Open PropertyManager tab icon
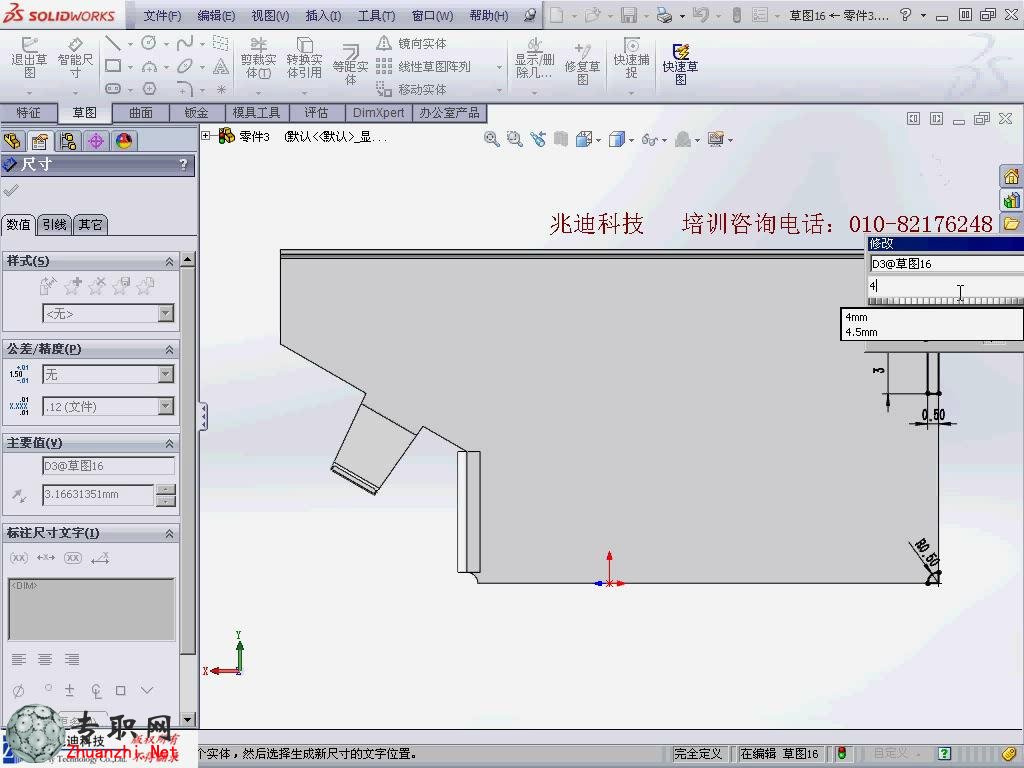Viewport: 1024px width, 768px height. click(x=40, y=141)
